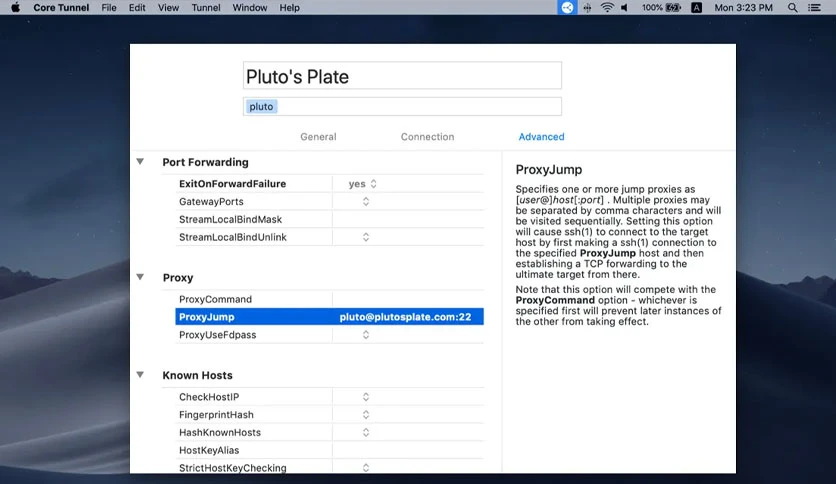Click the volume speaker icon in menu bar
This screenshot has height=484, width=836.
tap(624, 7)
